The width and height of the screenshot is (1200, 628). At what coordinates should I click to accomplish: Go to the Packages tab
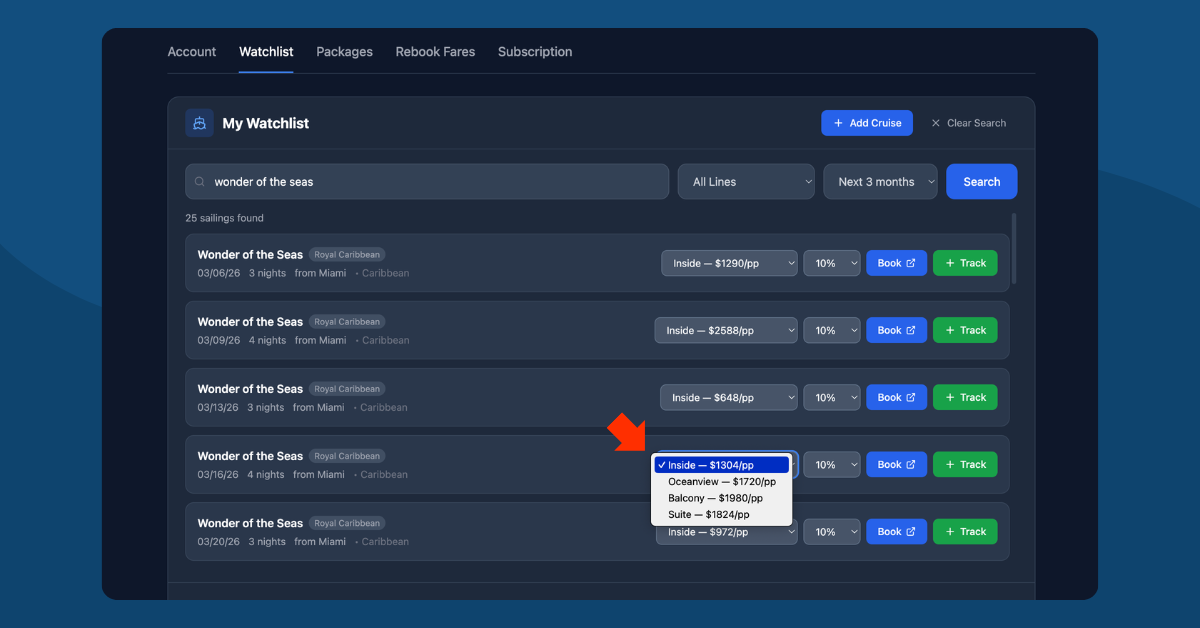344,52
